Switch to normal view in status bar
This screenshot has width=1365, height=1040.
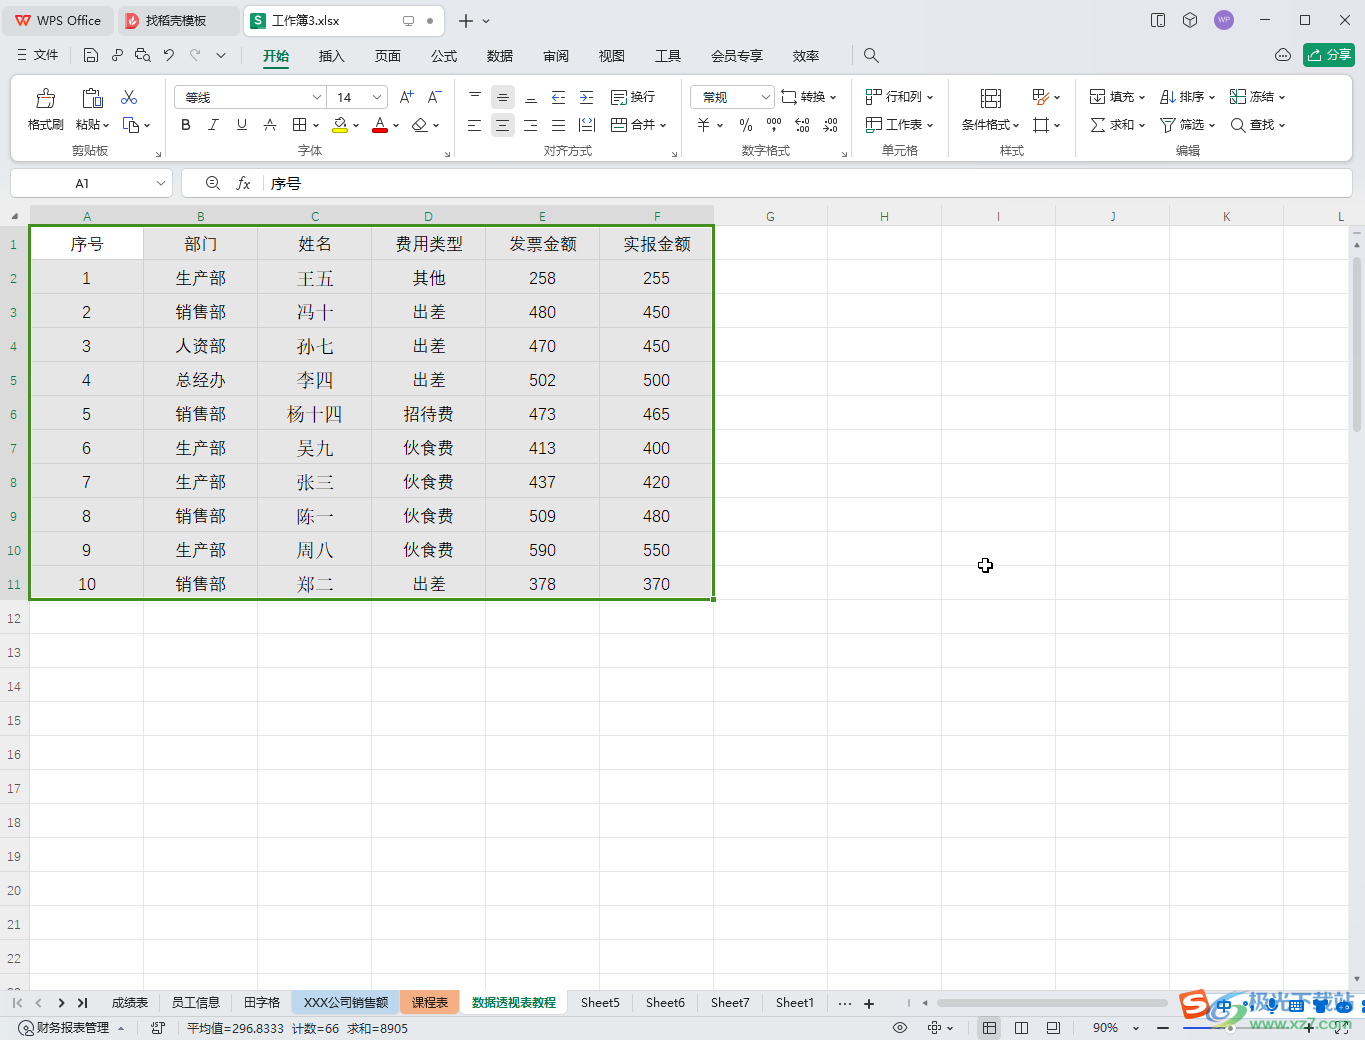(989, 1028)
